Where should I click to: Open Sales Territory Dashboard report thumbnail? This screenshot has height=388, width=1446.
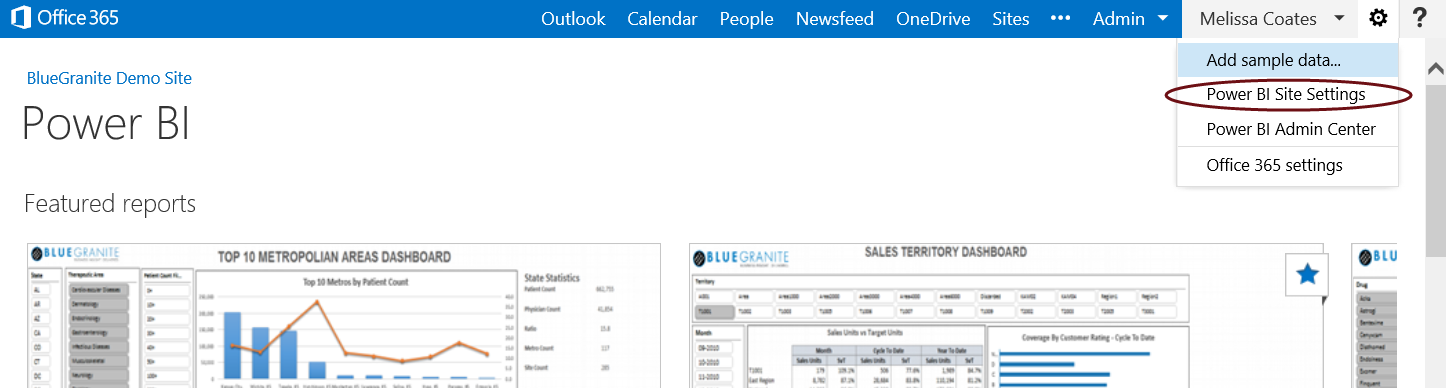click(x=1006, y=315)
